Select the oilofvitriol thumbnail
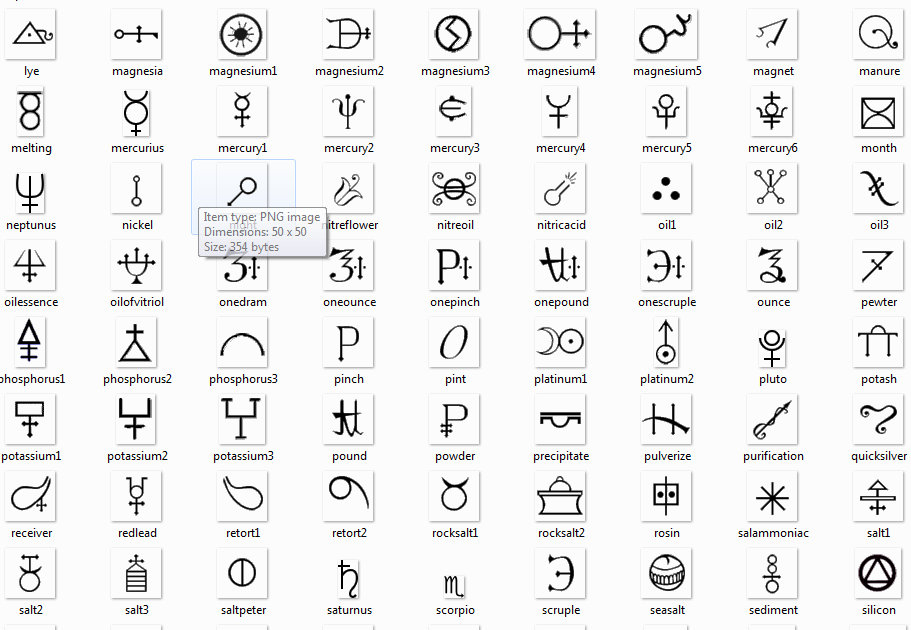This screenshot has width=911, height=630. coord(136,264)
